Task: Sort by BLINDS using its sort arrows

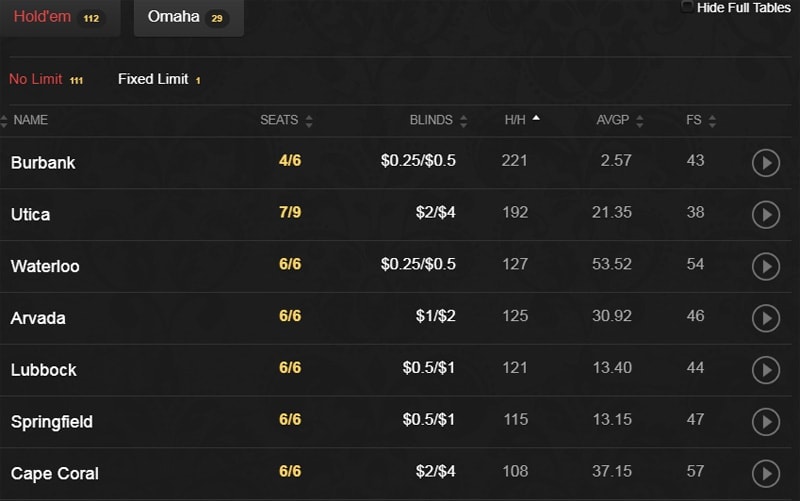Action: [x=463, y=121]
